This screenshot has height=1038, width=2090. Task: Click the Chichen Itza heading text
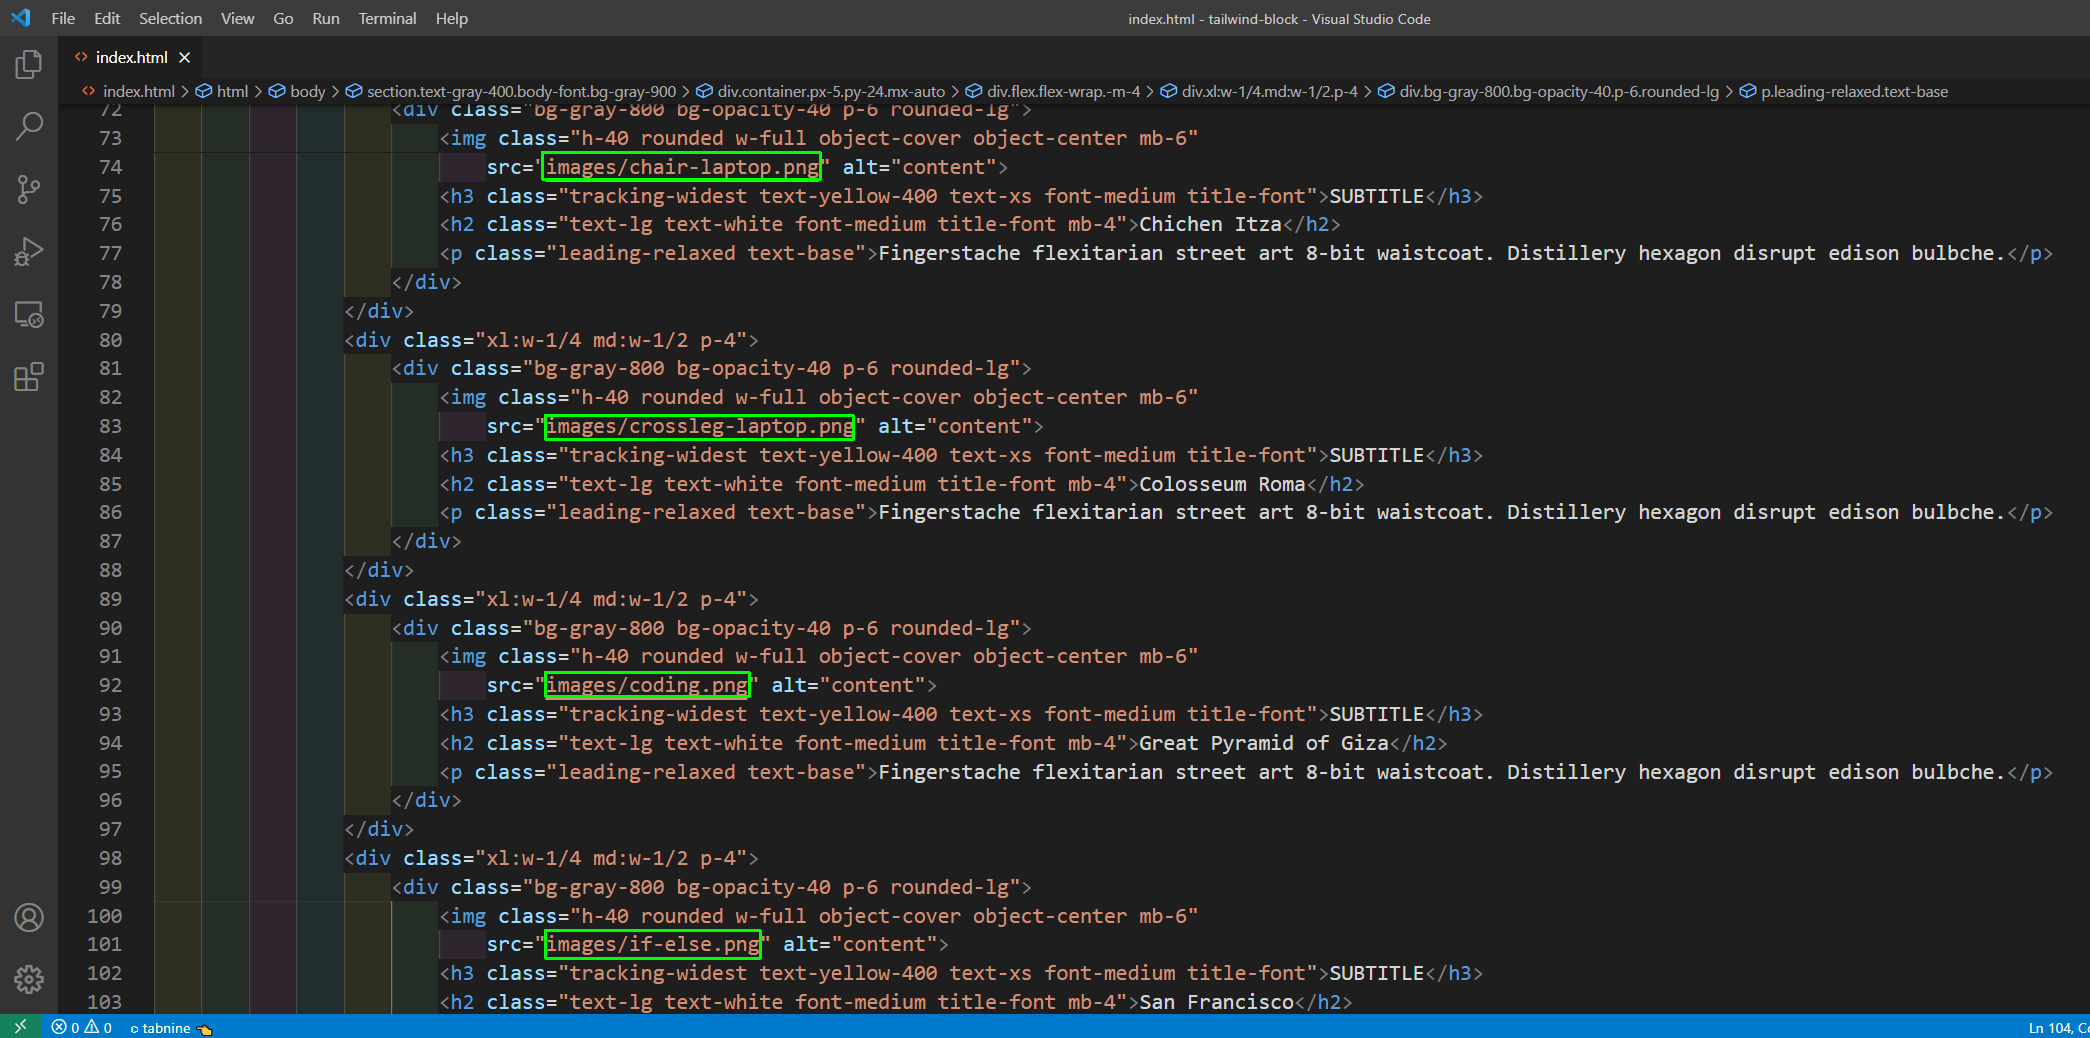(x=1210, y=225)
